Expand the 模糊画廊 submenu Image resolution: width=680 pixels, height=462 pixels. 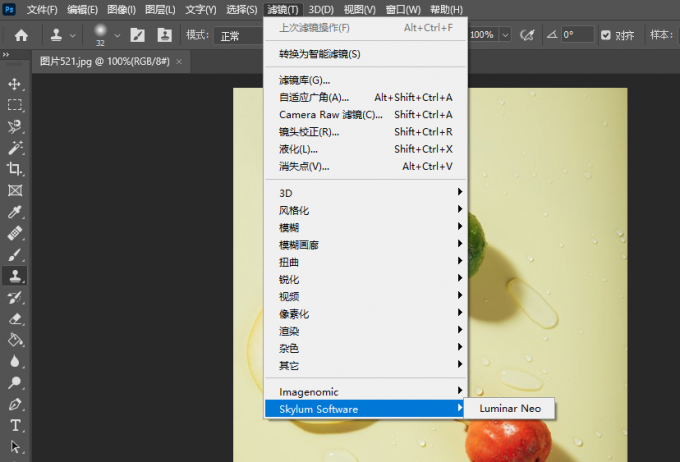pos(365,245)
